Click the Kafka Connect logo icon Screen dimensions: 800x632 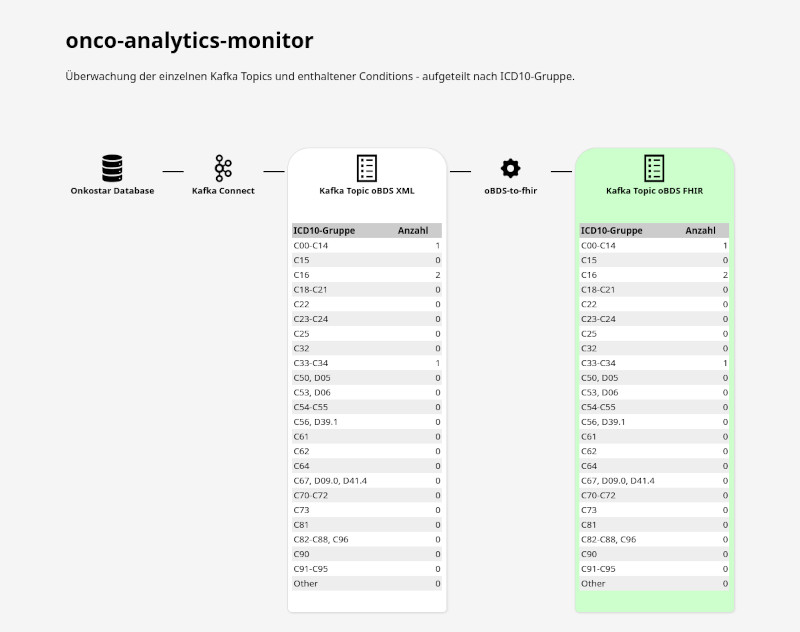pyautogui.click(x=223, y=168)
